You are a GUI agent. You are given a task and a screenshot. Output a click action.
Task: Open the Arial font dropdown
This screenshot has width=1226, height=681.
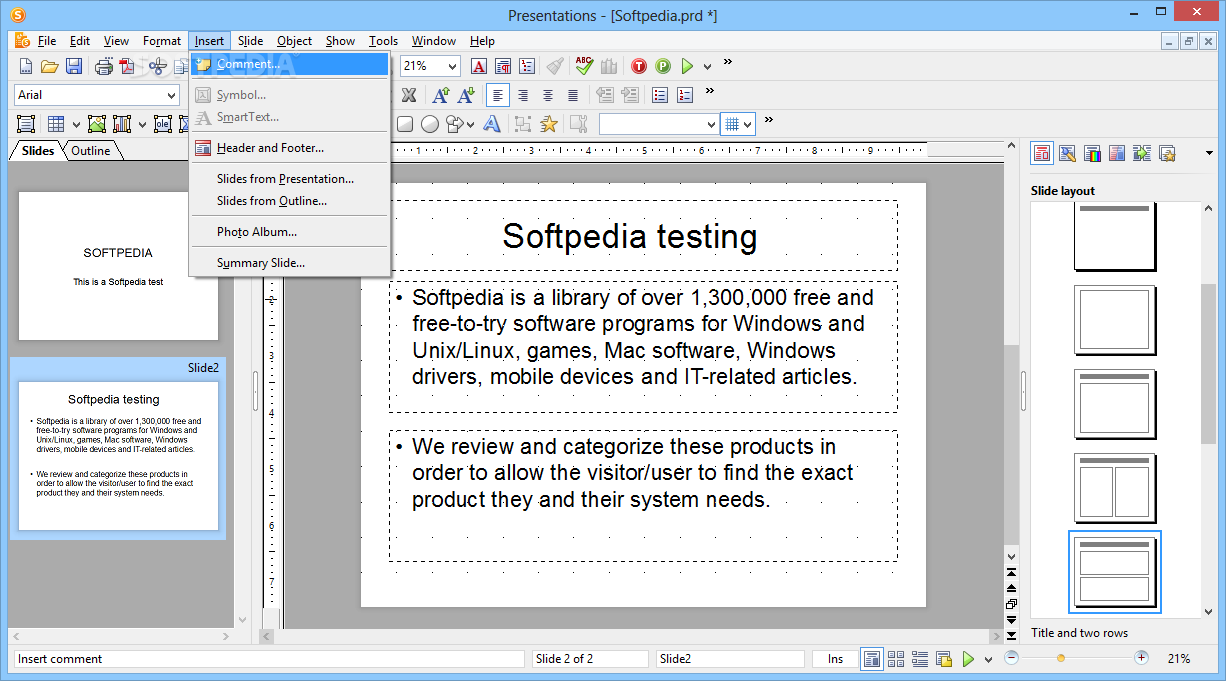click(170, 95)
